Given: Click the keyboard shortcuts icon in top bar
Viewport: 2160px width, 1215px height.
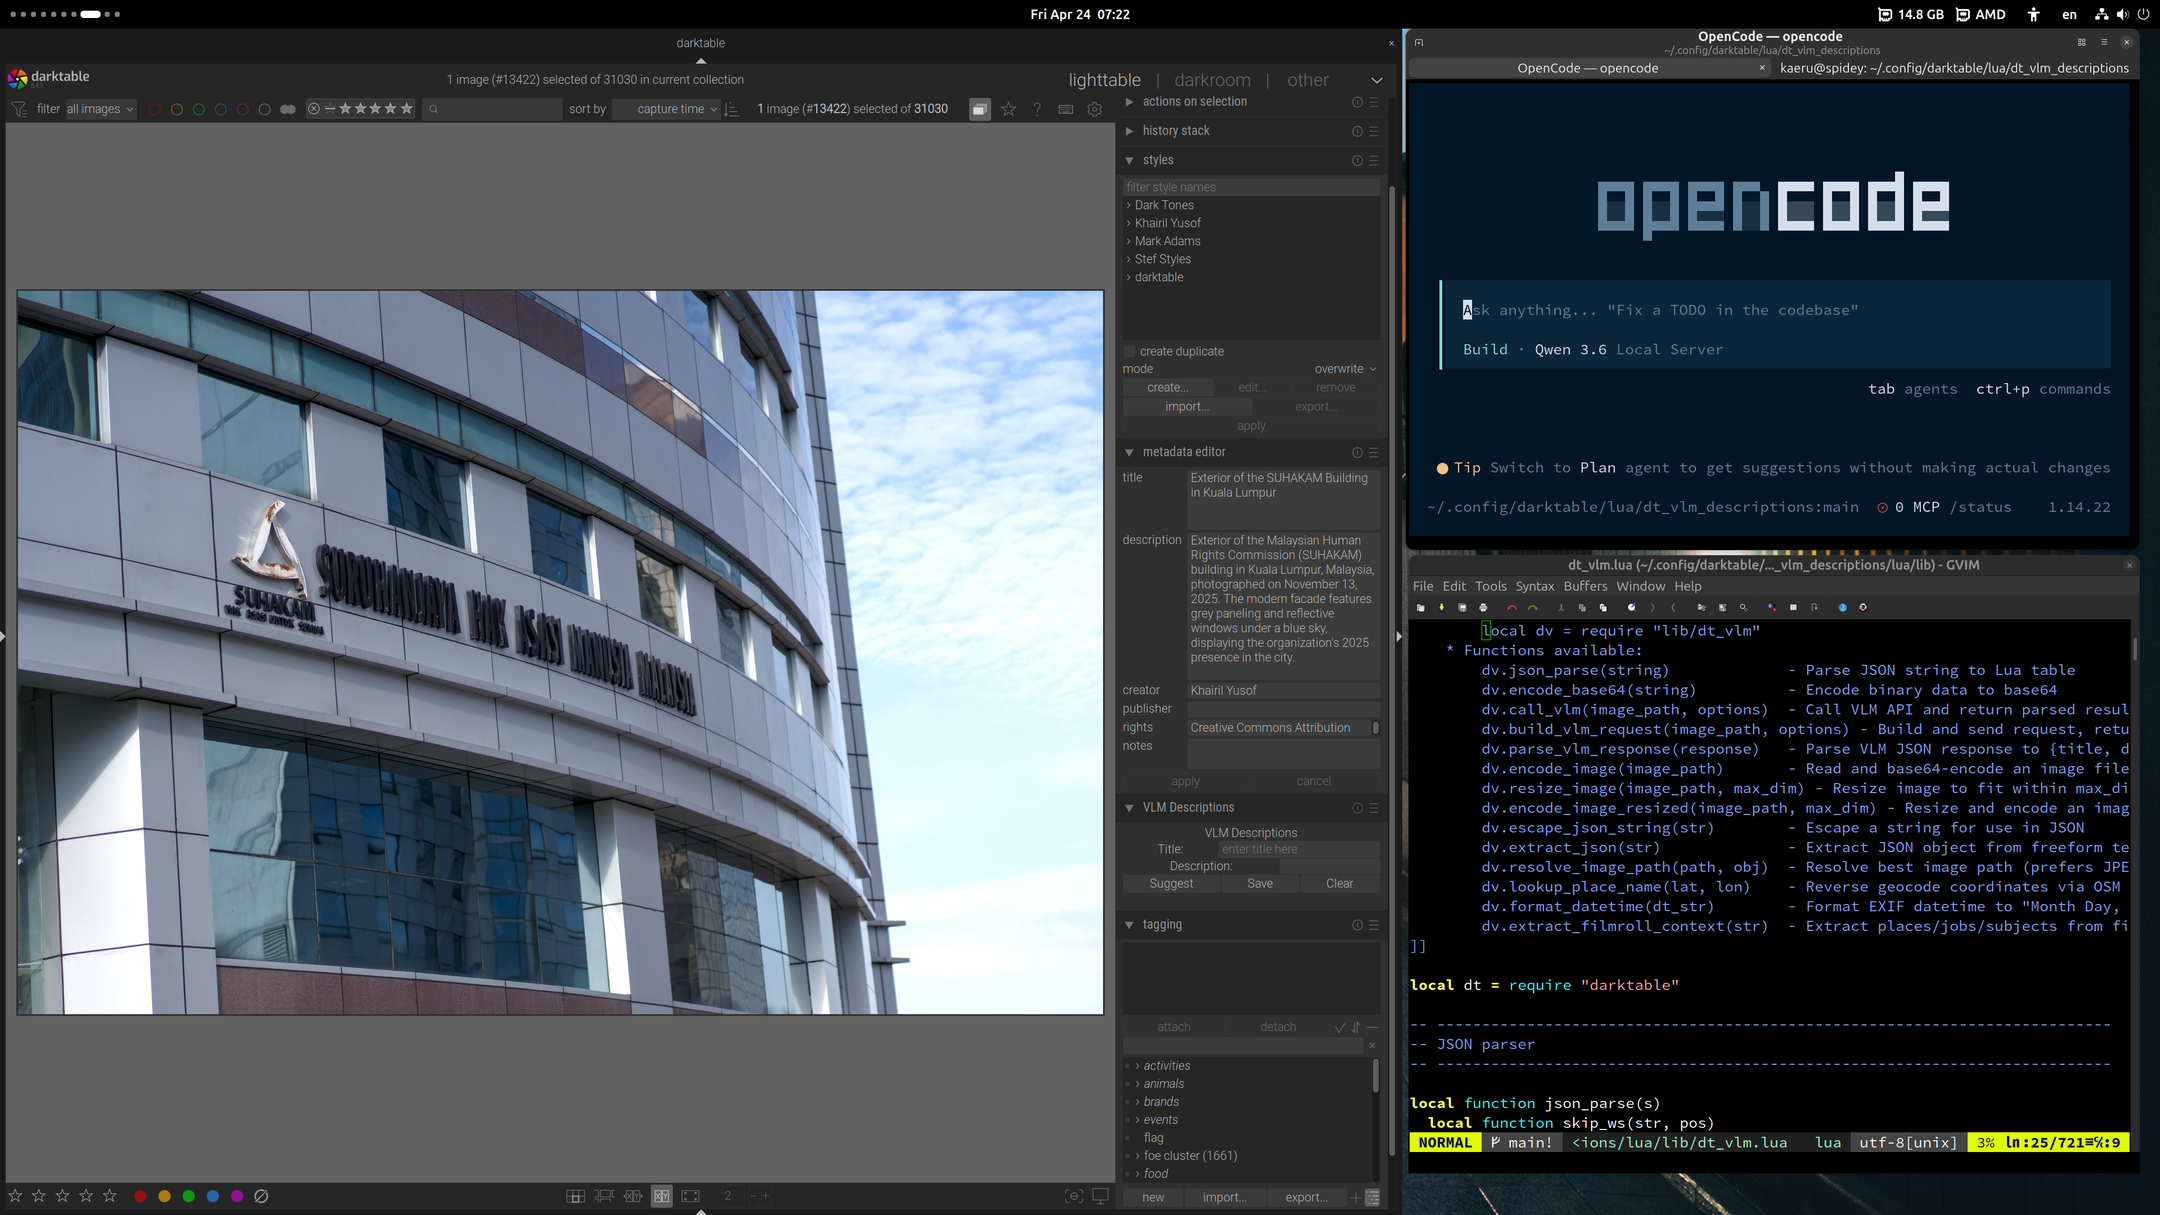Looking at the screenshot, I should click(x=1065, y=109).
